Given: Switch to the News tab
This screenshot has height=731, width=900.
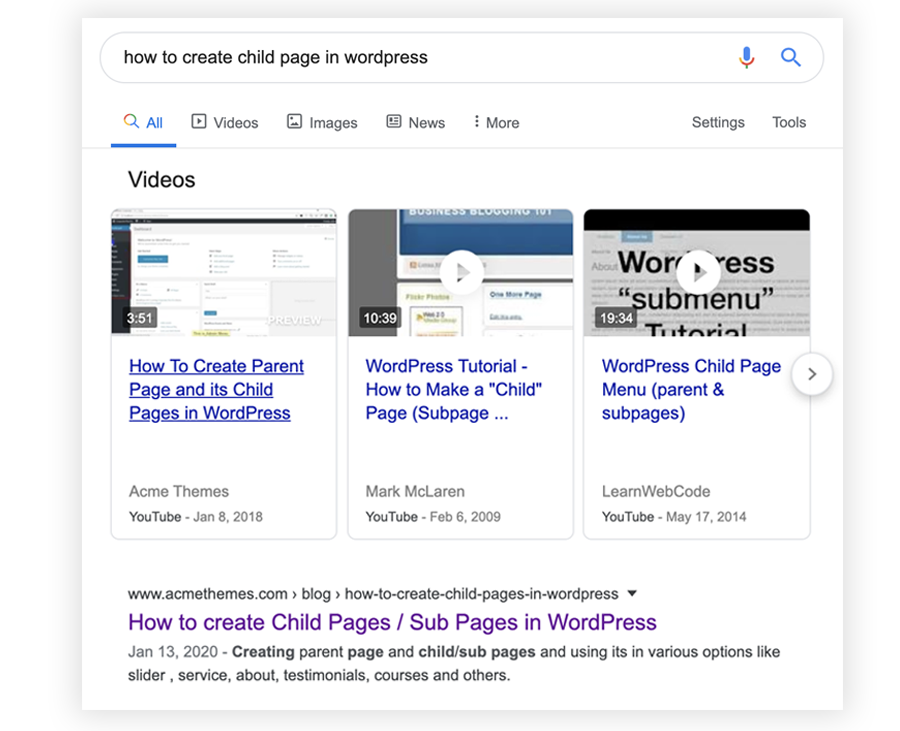Looking at the screenshot, I should click(x=416, y=122).
